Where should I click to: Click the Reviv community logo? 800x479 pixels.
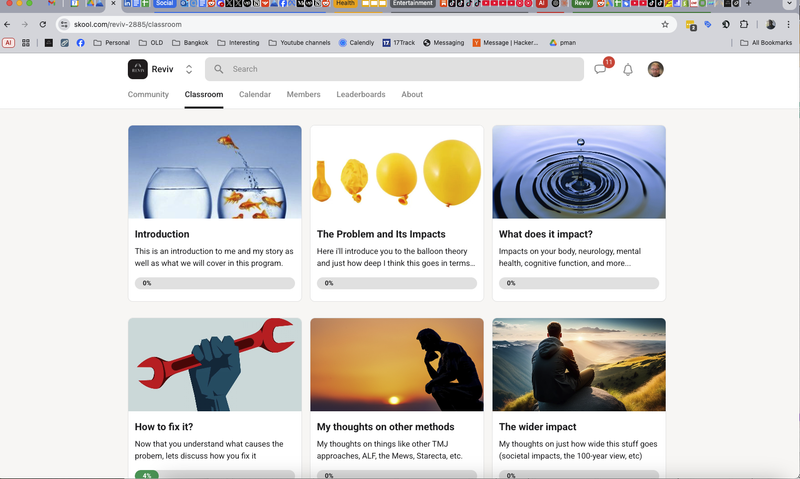point(138,69)
